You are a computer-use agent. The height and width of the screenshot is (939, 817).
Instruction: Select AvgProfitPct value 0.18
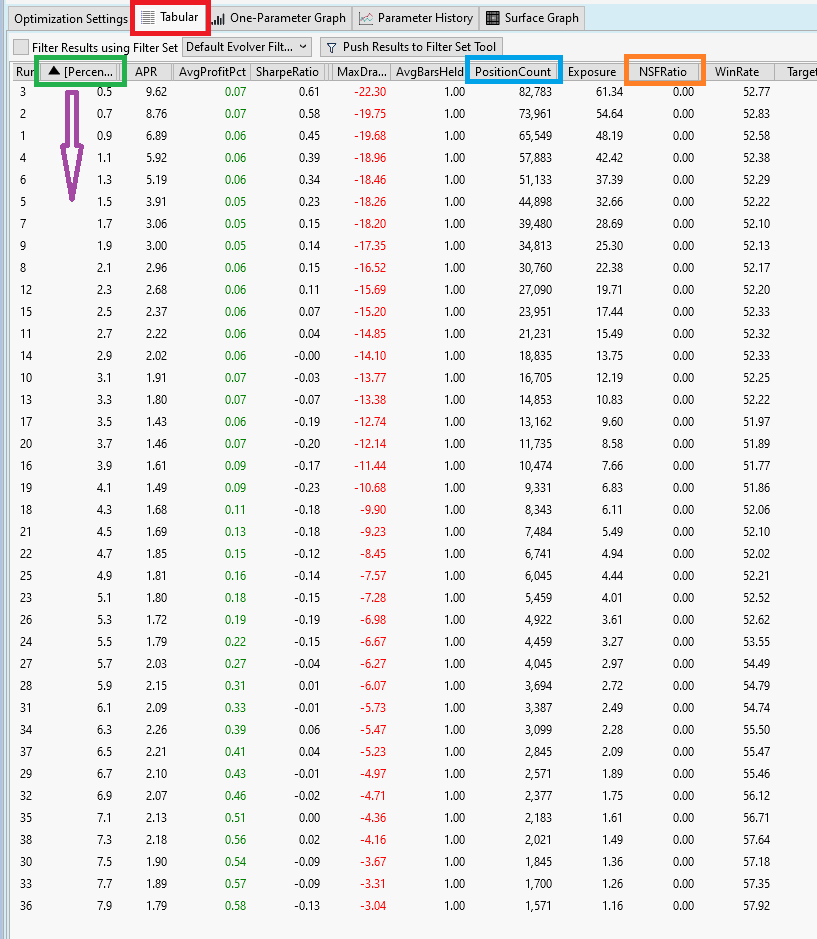coord(235,598)
